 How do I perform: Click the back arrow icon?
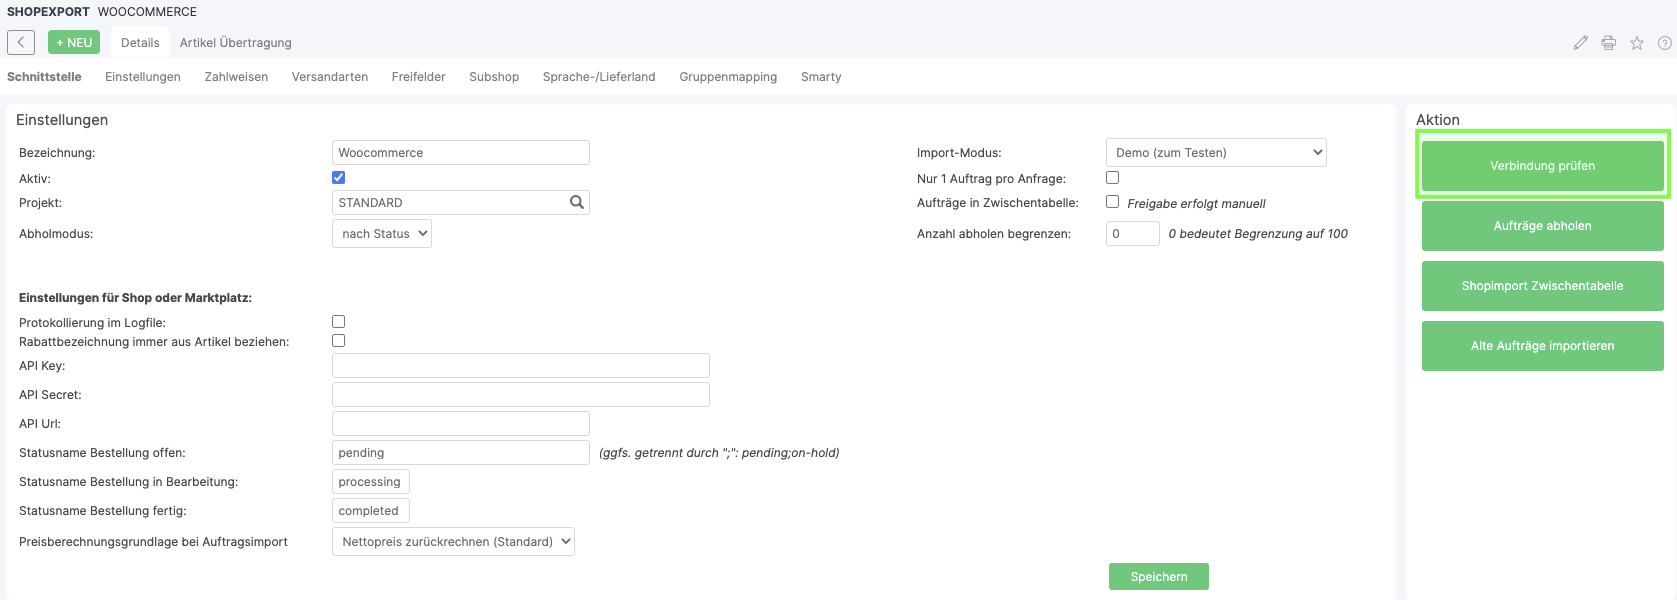(21, 42)
